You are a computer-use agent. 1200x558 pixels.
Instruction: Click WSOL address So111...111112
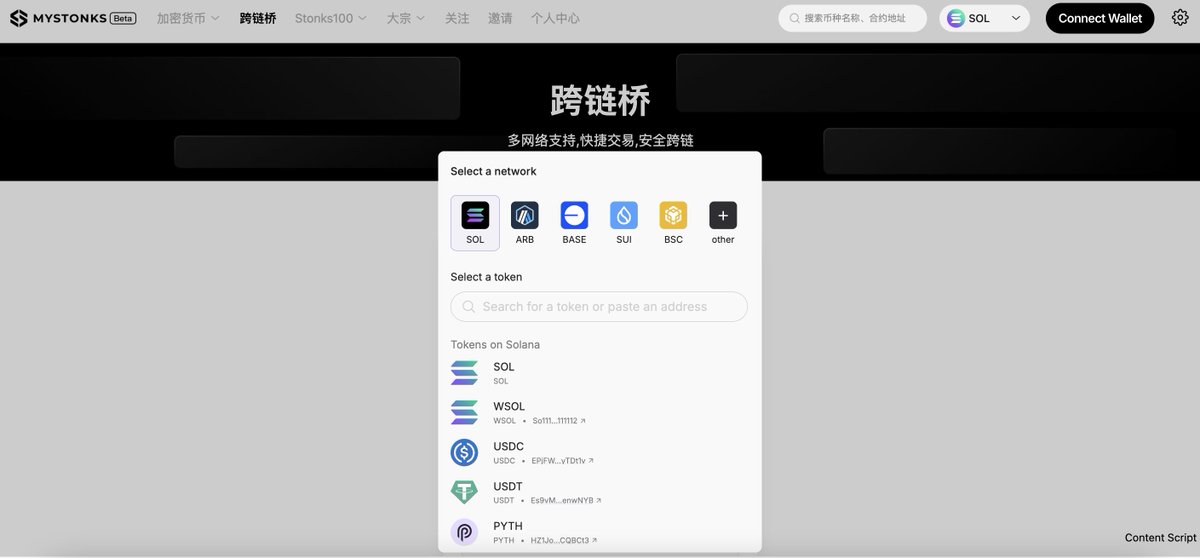click(x=555, y=421)
